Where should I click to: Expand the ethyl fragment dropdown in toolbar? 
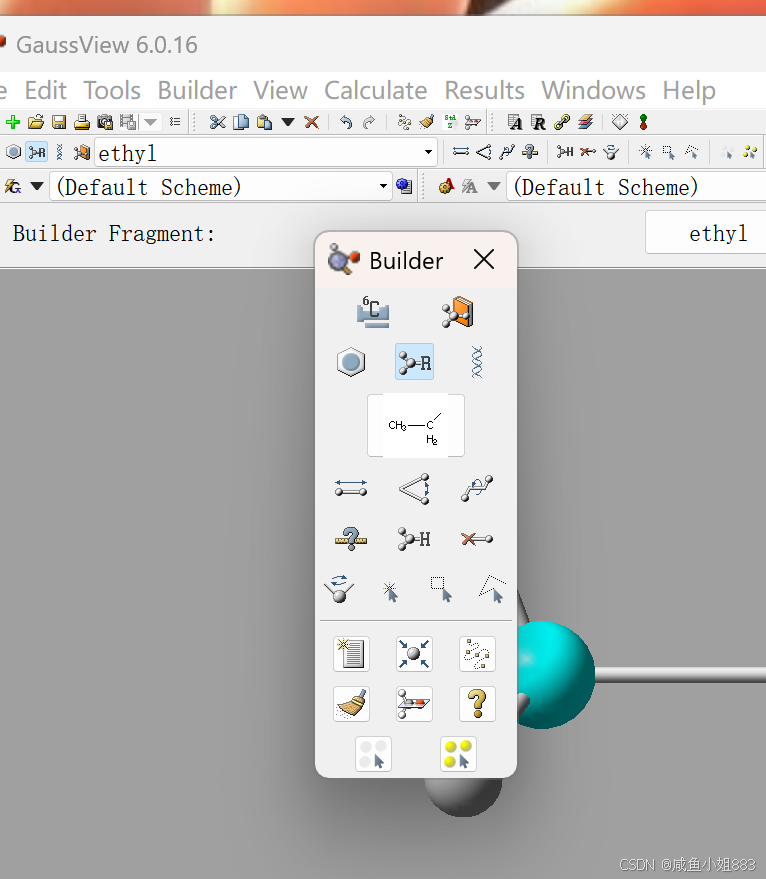coord(428,152)
